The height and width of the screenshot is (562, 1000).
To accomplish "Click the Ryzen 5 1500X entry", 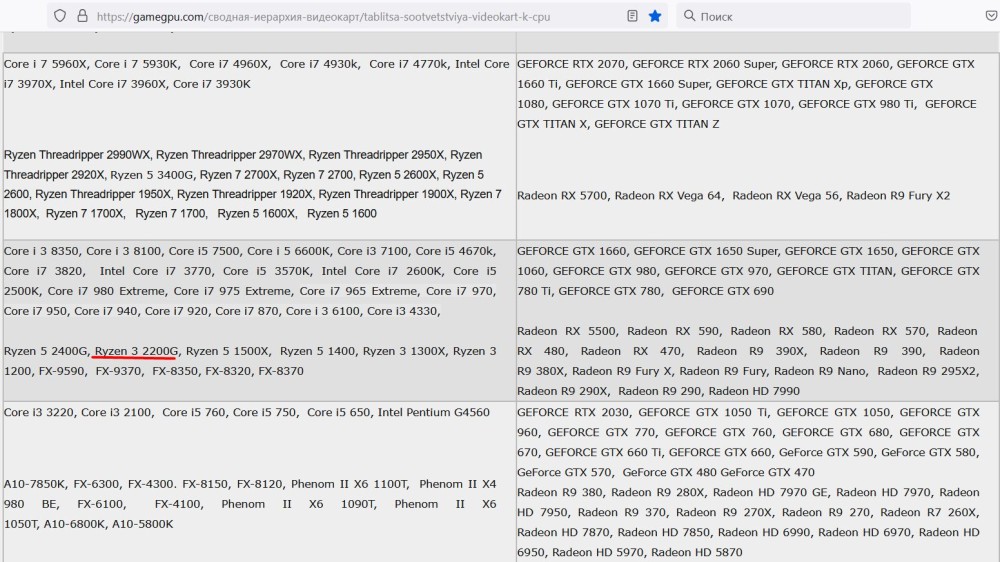I will tap(228, 351).
